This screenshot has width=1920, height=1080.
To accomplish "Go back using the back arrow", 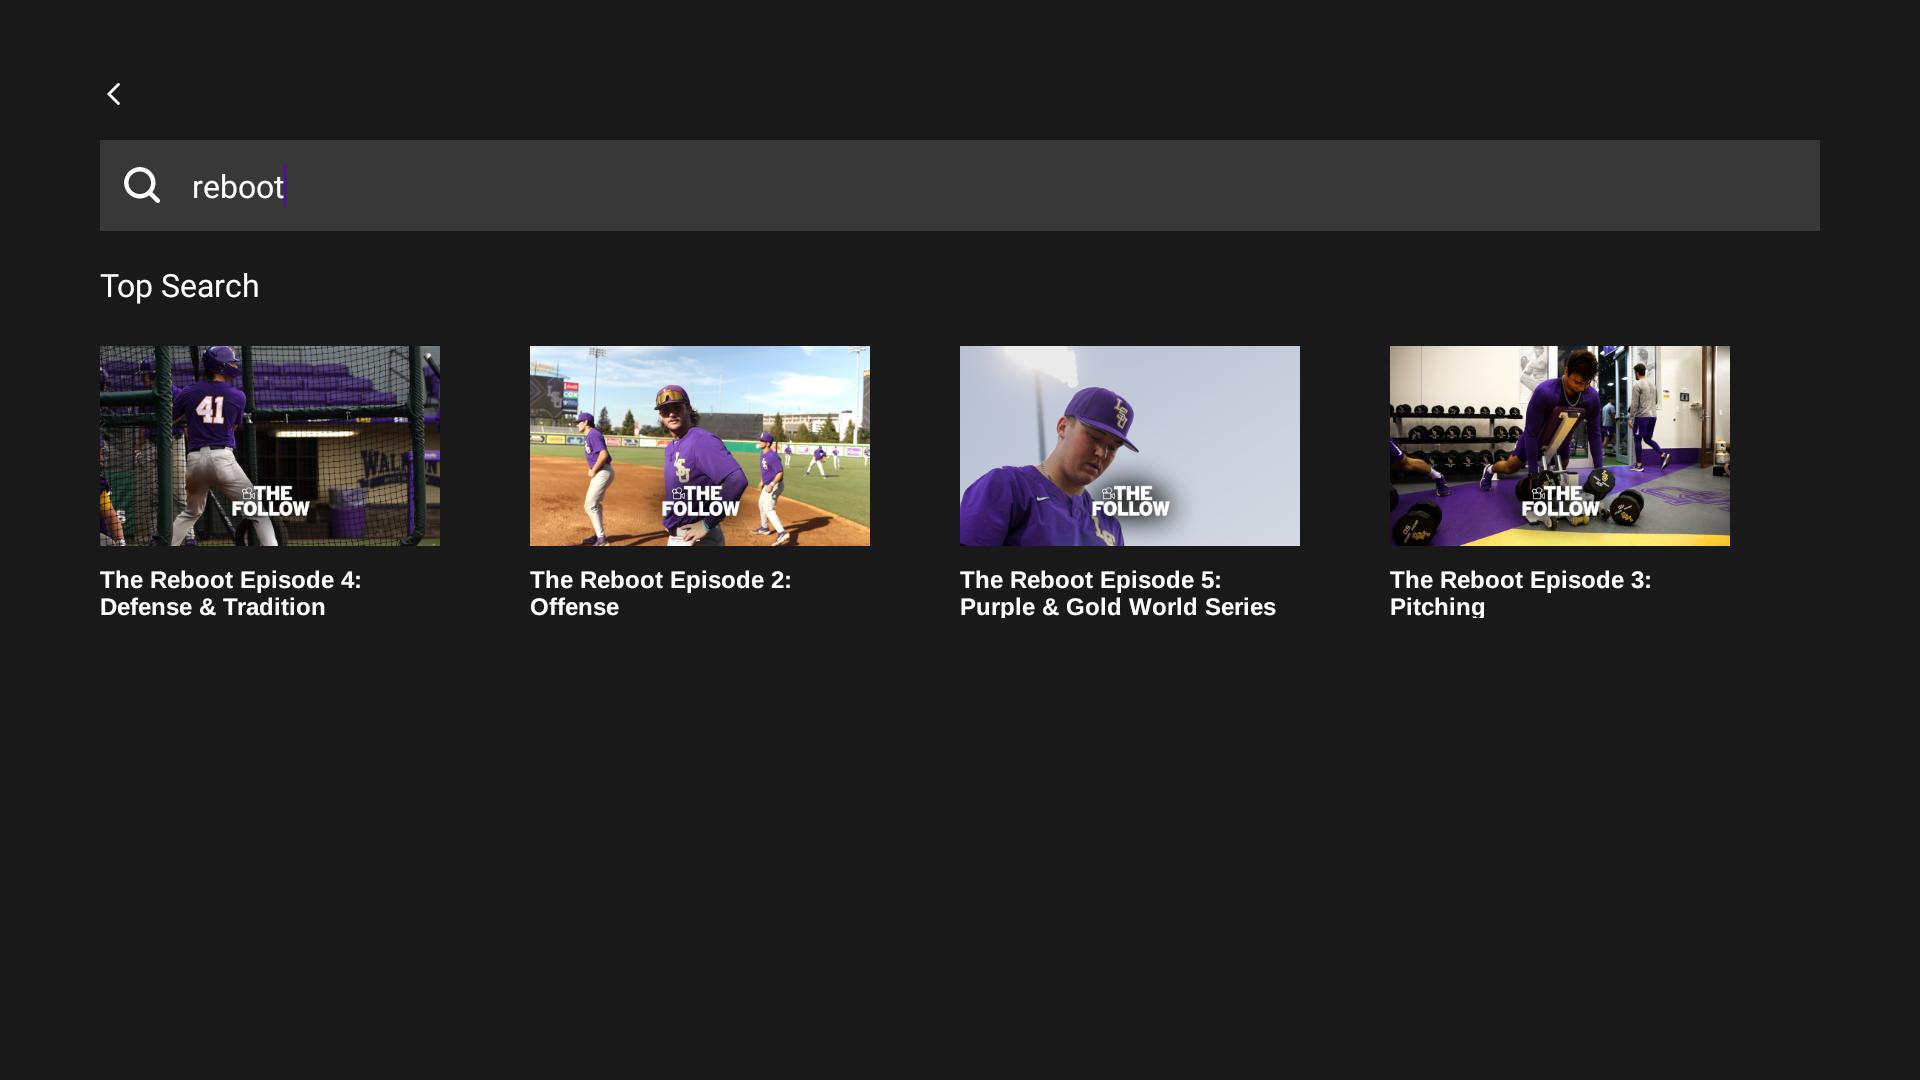I will 114,94.
